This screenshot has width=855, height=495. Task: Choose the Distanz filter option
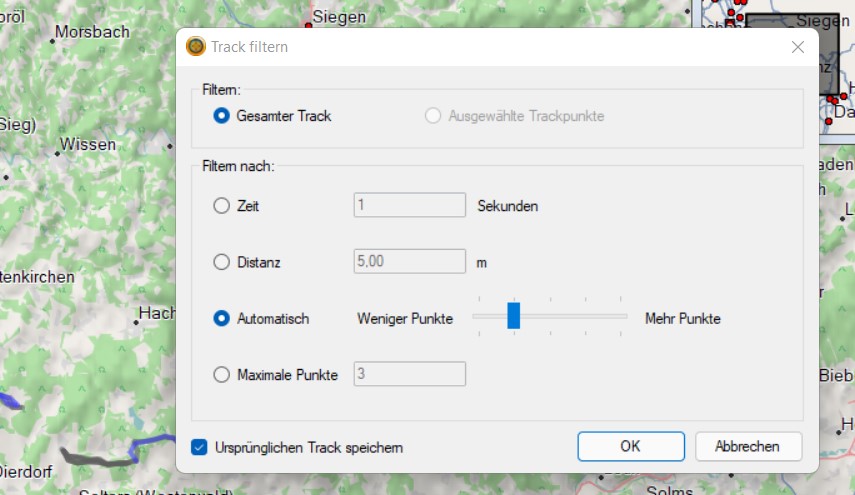[x=222, y=262]
